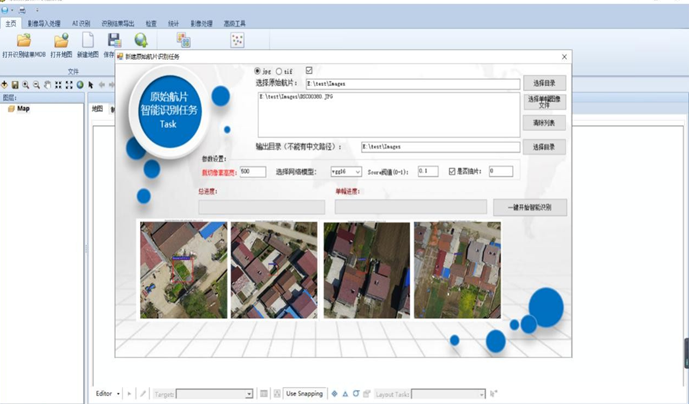Screen dimensions: 690x404
Task: Click the 新建地图 blank page icon
Action: click(x=88, y=40)
